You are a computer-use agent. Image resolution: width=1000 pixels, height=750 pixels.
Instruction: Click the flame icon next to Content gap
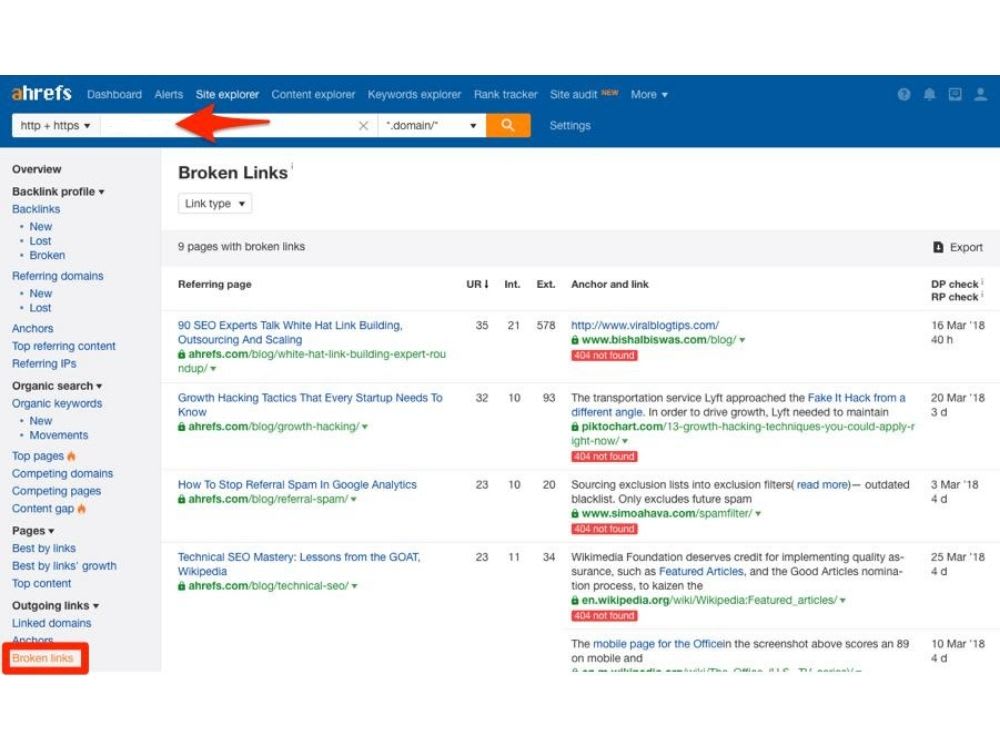click(x=82, y=508)
